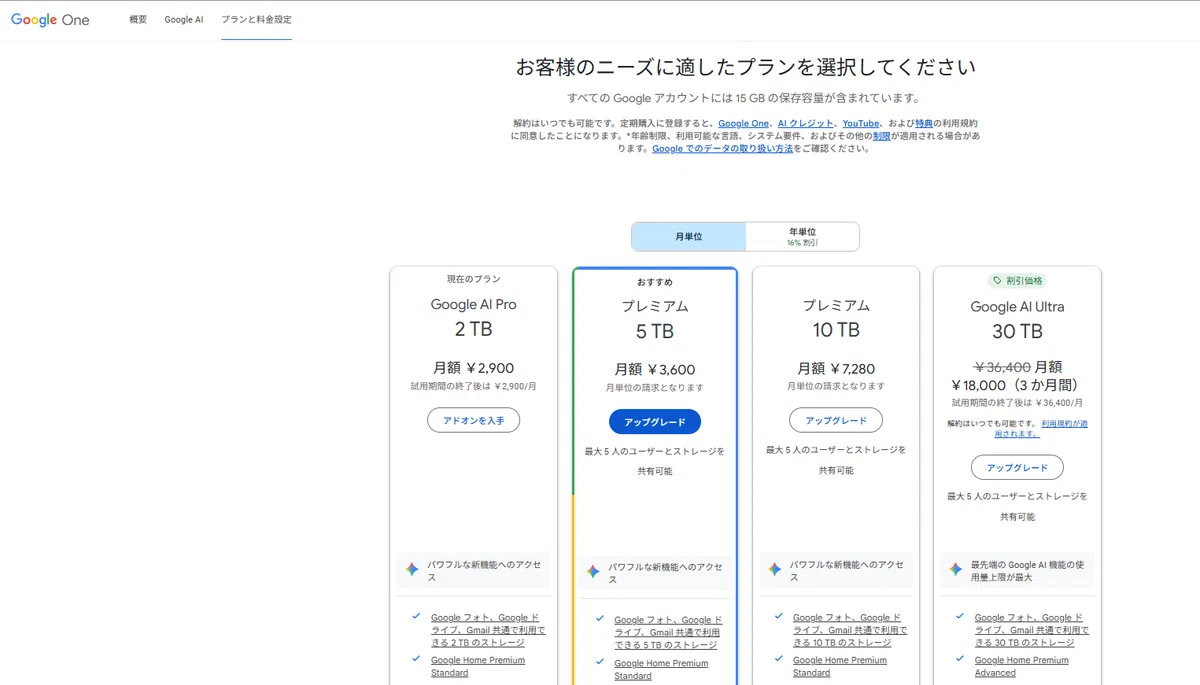This screenshot has width=1200, height=685.
Task: Open Google Home Premium Standard in 5 TB card
Action: pos(661,669)
